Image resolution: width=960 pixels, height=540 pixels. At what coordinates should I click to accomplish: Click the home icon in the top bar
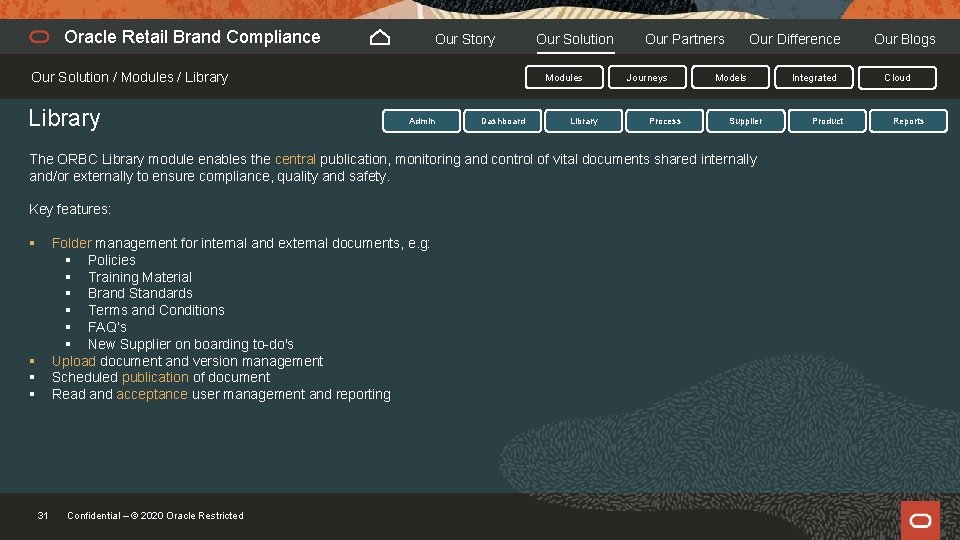[380, 38]
